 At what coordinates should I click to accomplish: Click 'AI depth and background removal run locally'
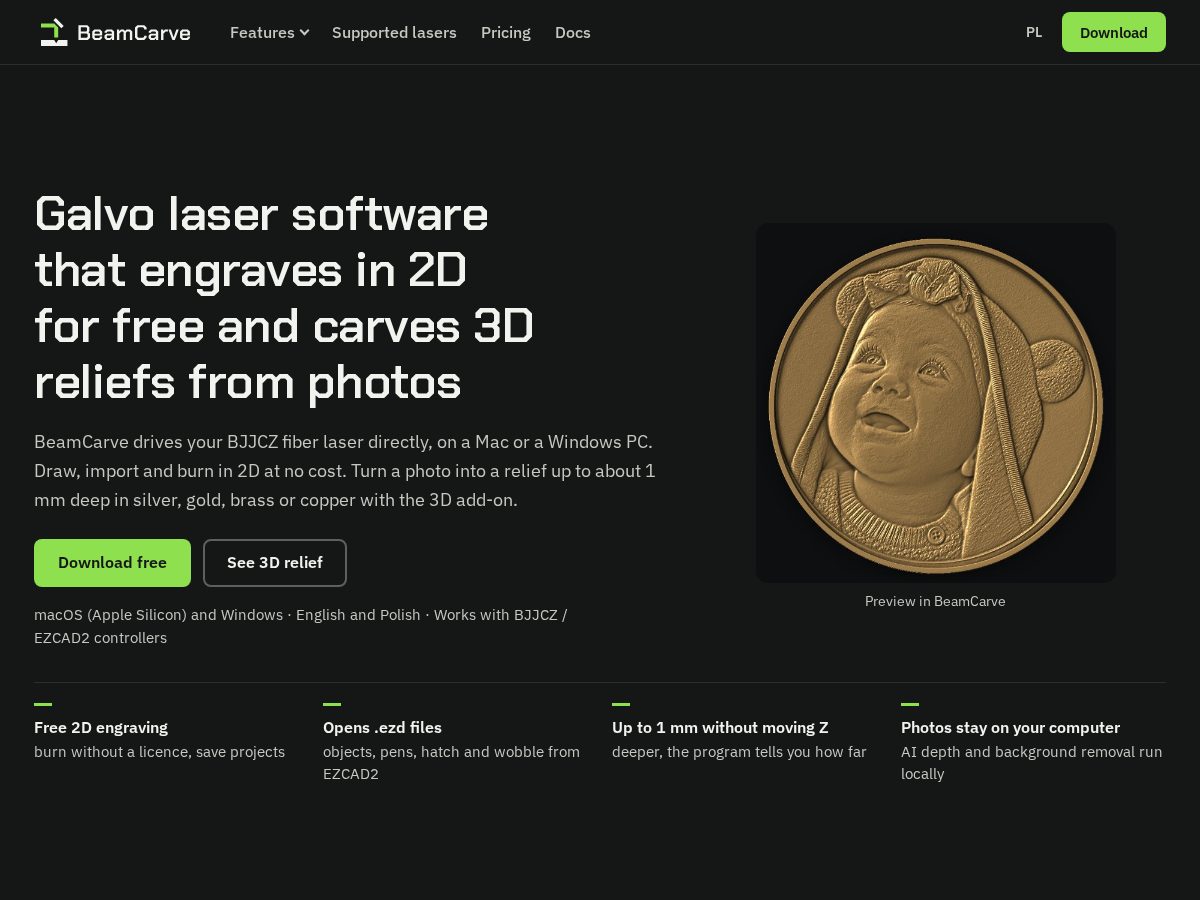[x=1031, y=763]
